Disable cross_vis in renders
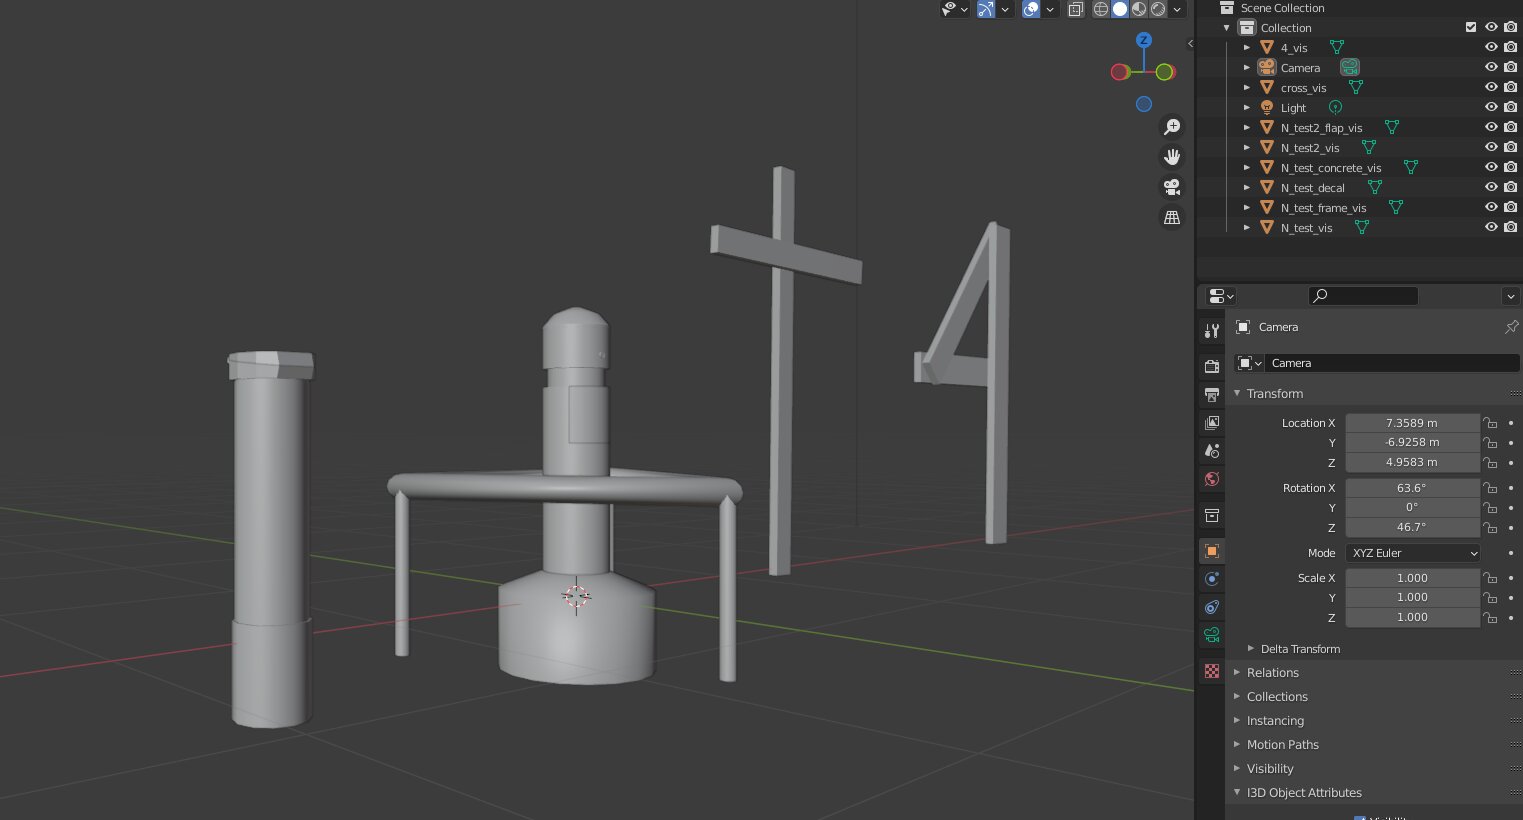The image size is (1523, 820). (1511, 88)
